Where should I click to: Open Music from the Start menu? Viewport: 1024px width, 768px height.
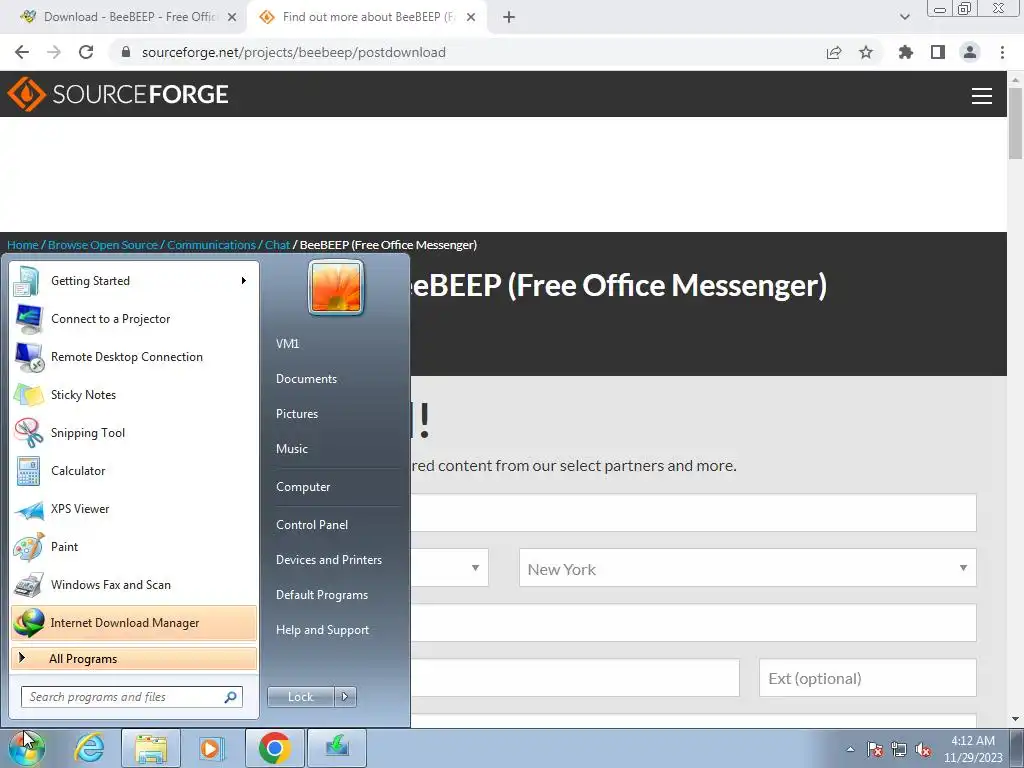pyautogui.click(x=292, y=449)
